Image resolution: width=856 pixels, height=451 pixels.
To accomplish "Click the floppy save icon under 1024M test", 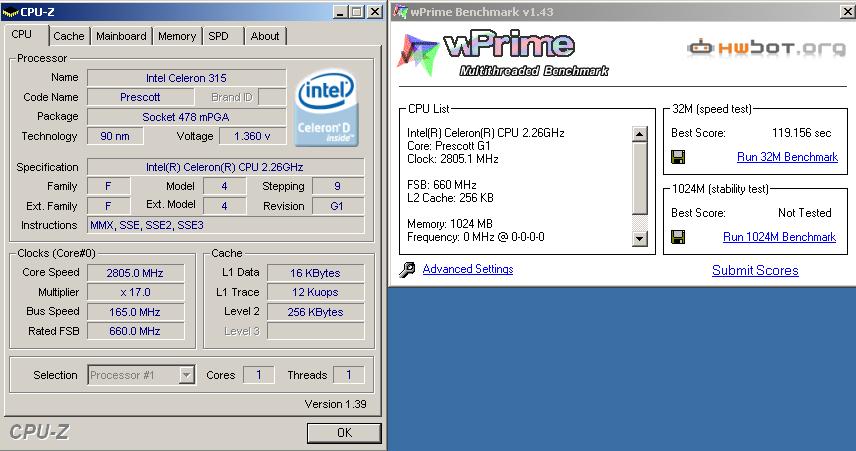I will 678,237.
